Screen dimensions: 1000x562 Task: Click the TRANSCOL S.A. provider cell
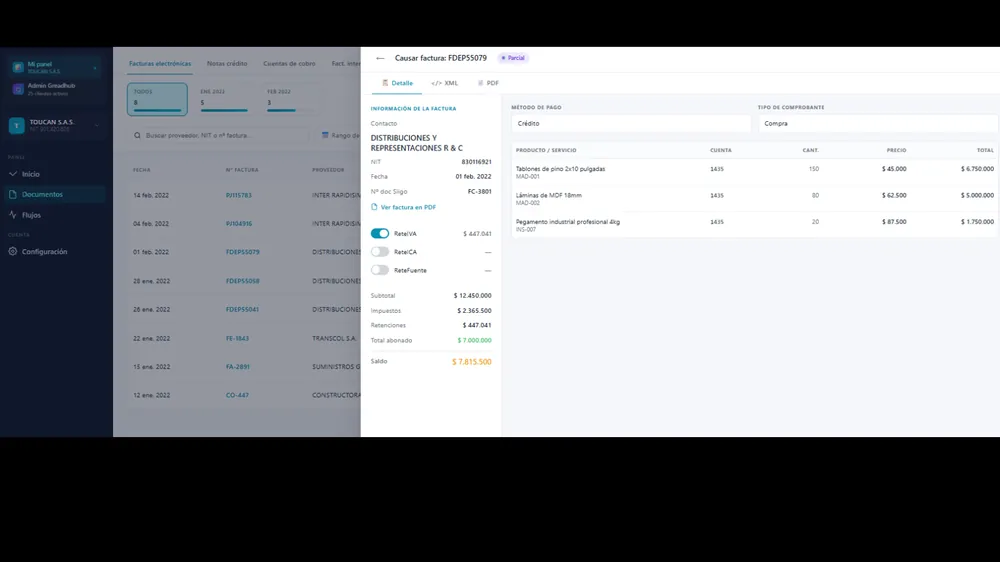coord(334,339)
